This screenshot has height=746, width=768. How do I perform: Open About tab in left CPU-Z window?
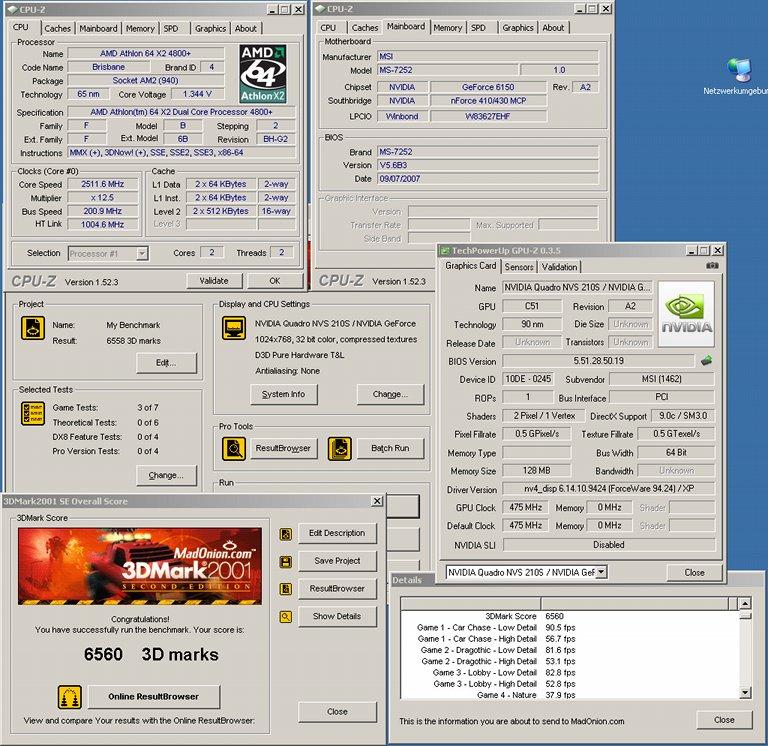pos(245,28)
